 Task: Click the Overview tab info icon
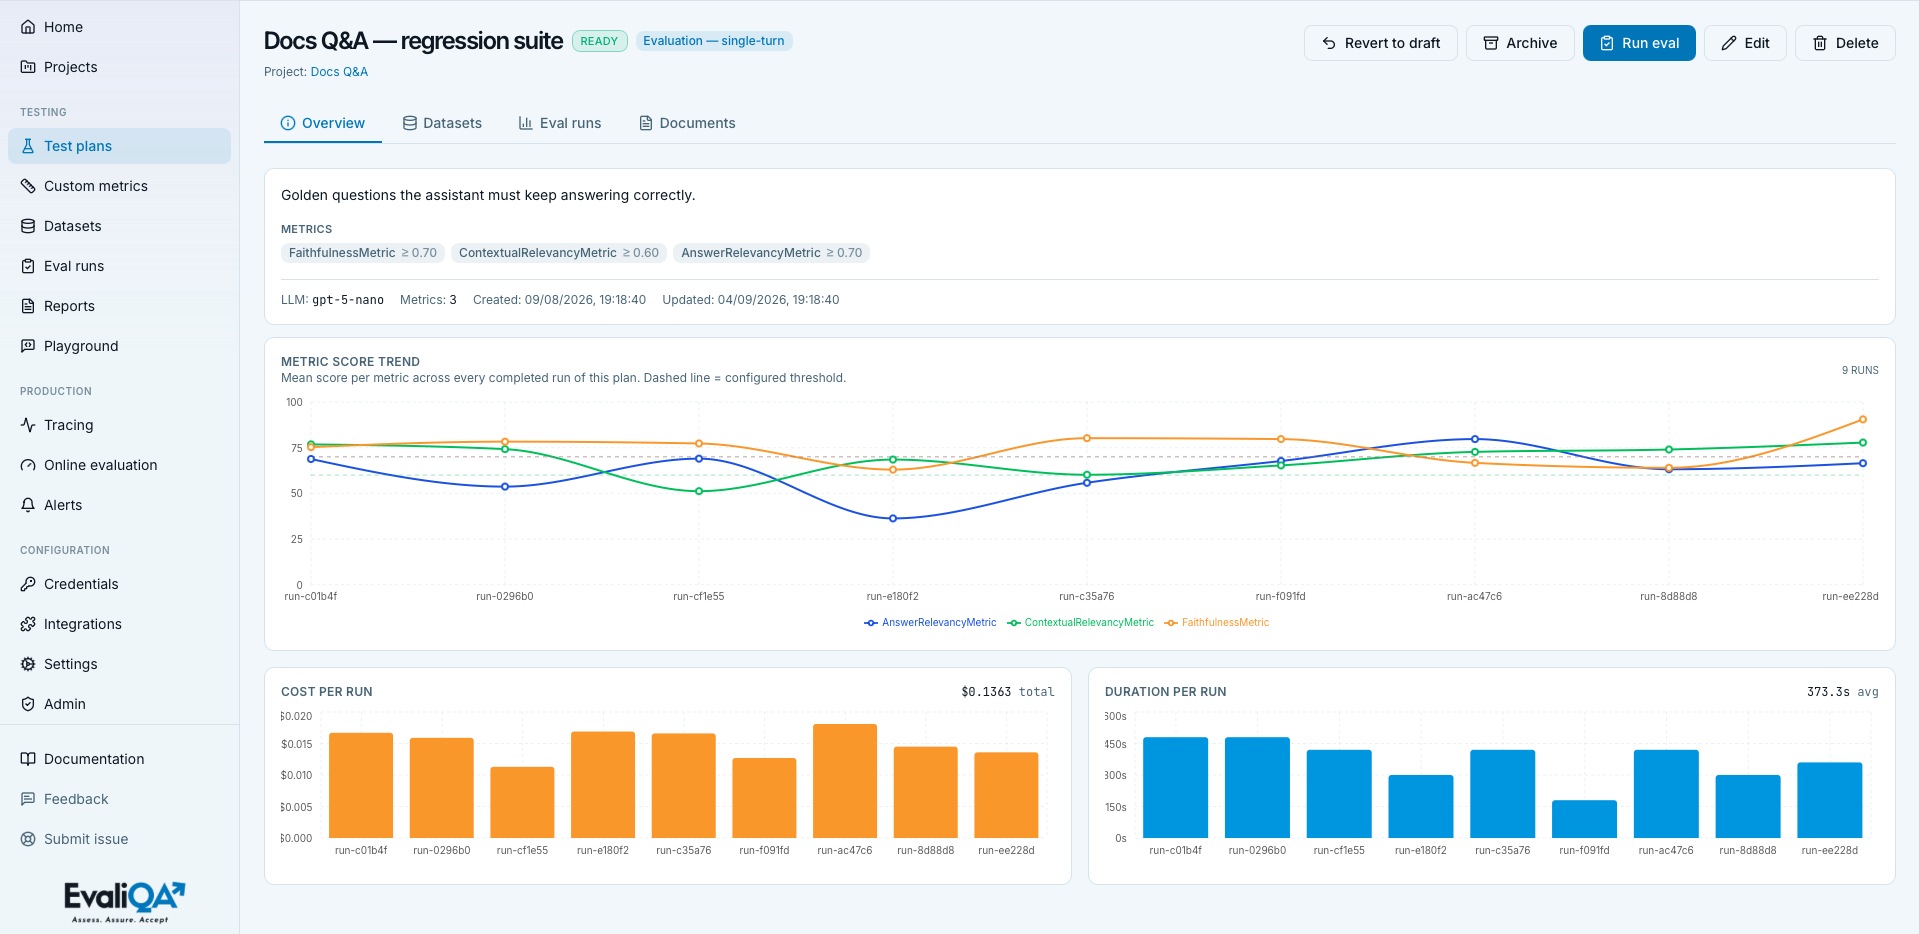(x=288, y=123)
